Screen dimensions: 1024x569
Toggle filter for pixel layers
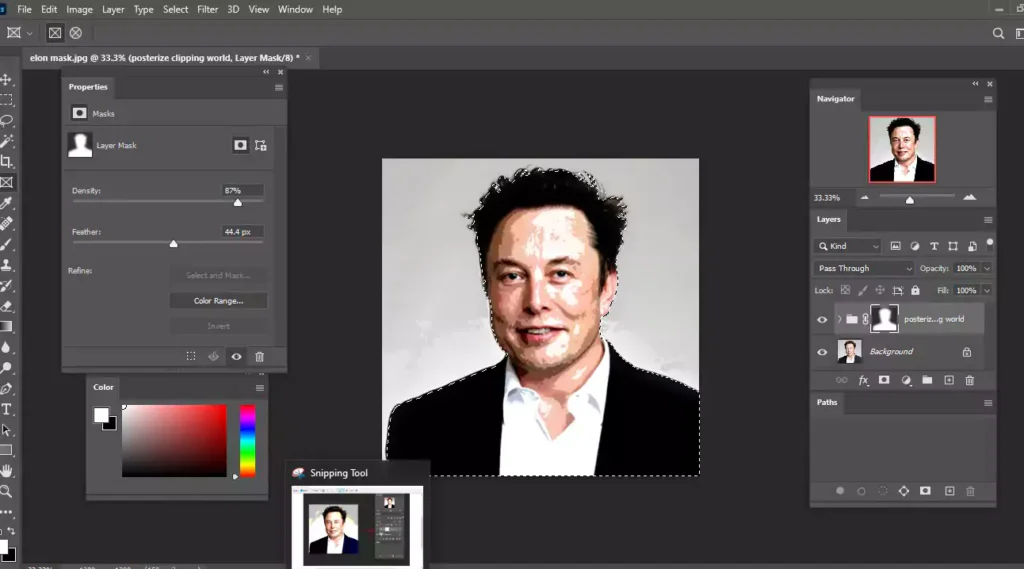click(x=895, y=246)
